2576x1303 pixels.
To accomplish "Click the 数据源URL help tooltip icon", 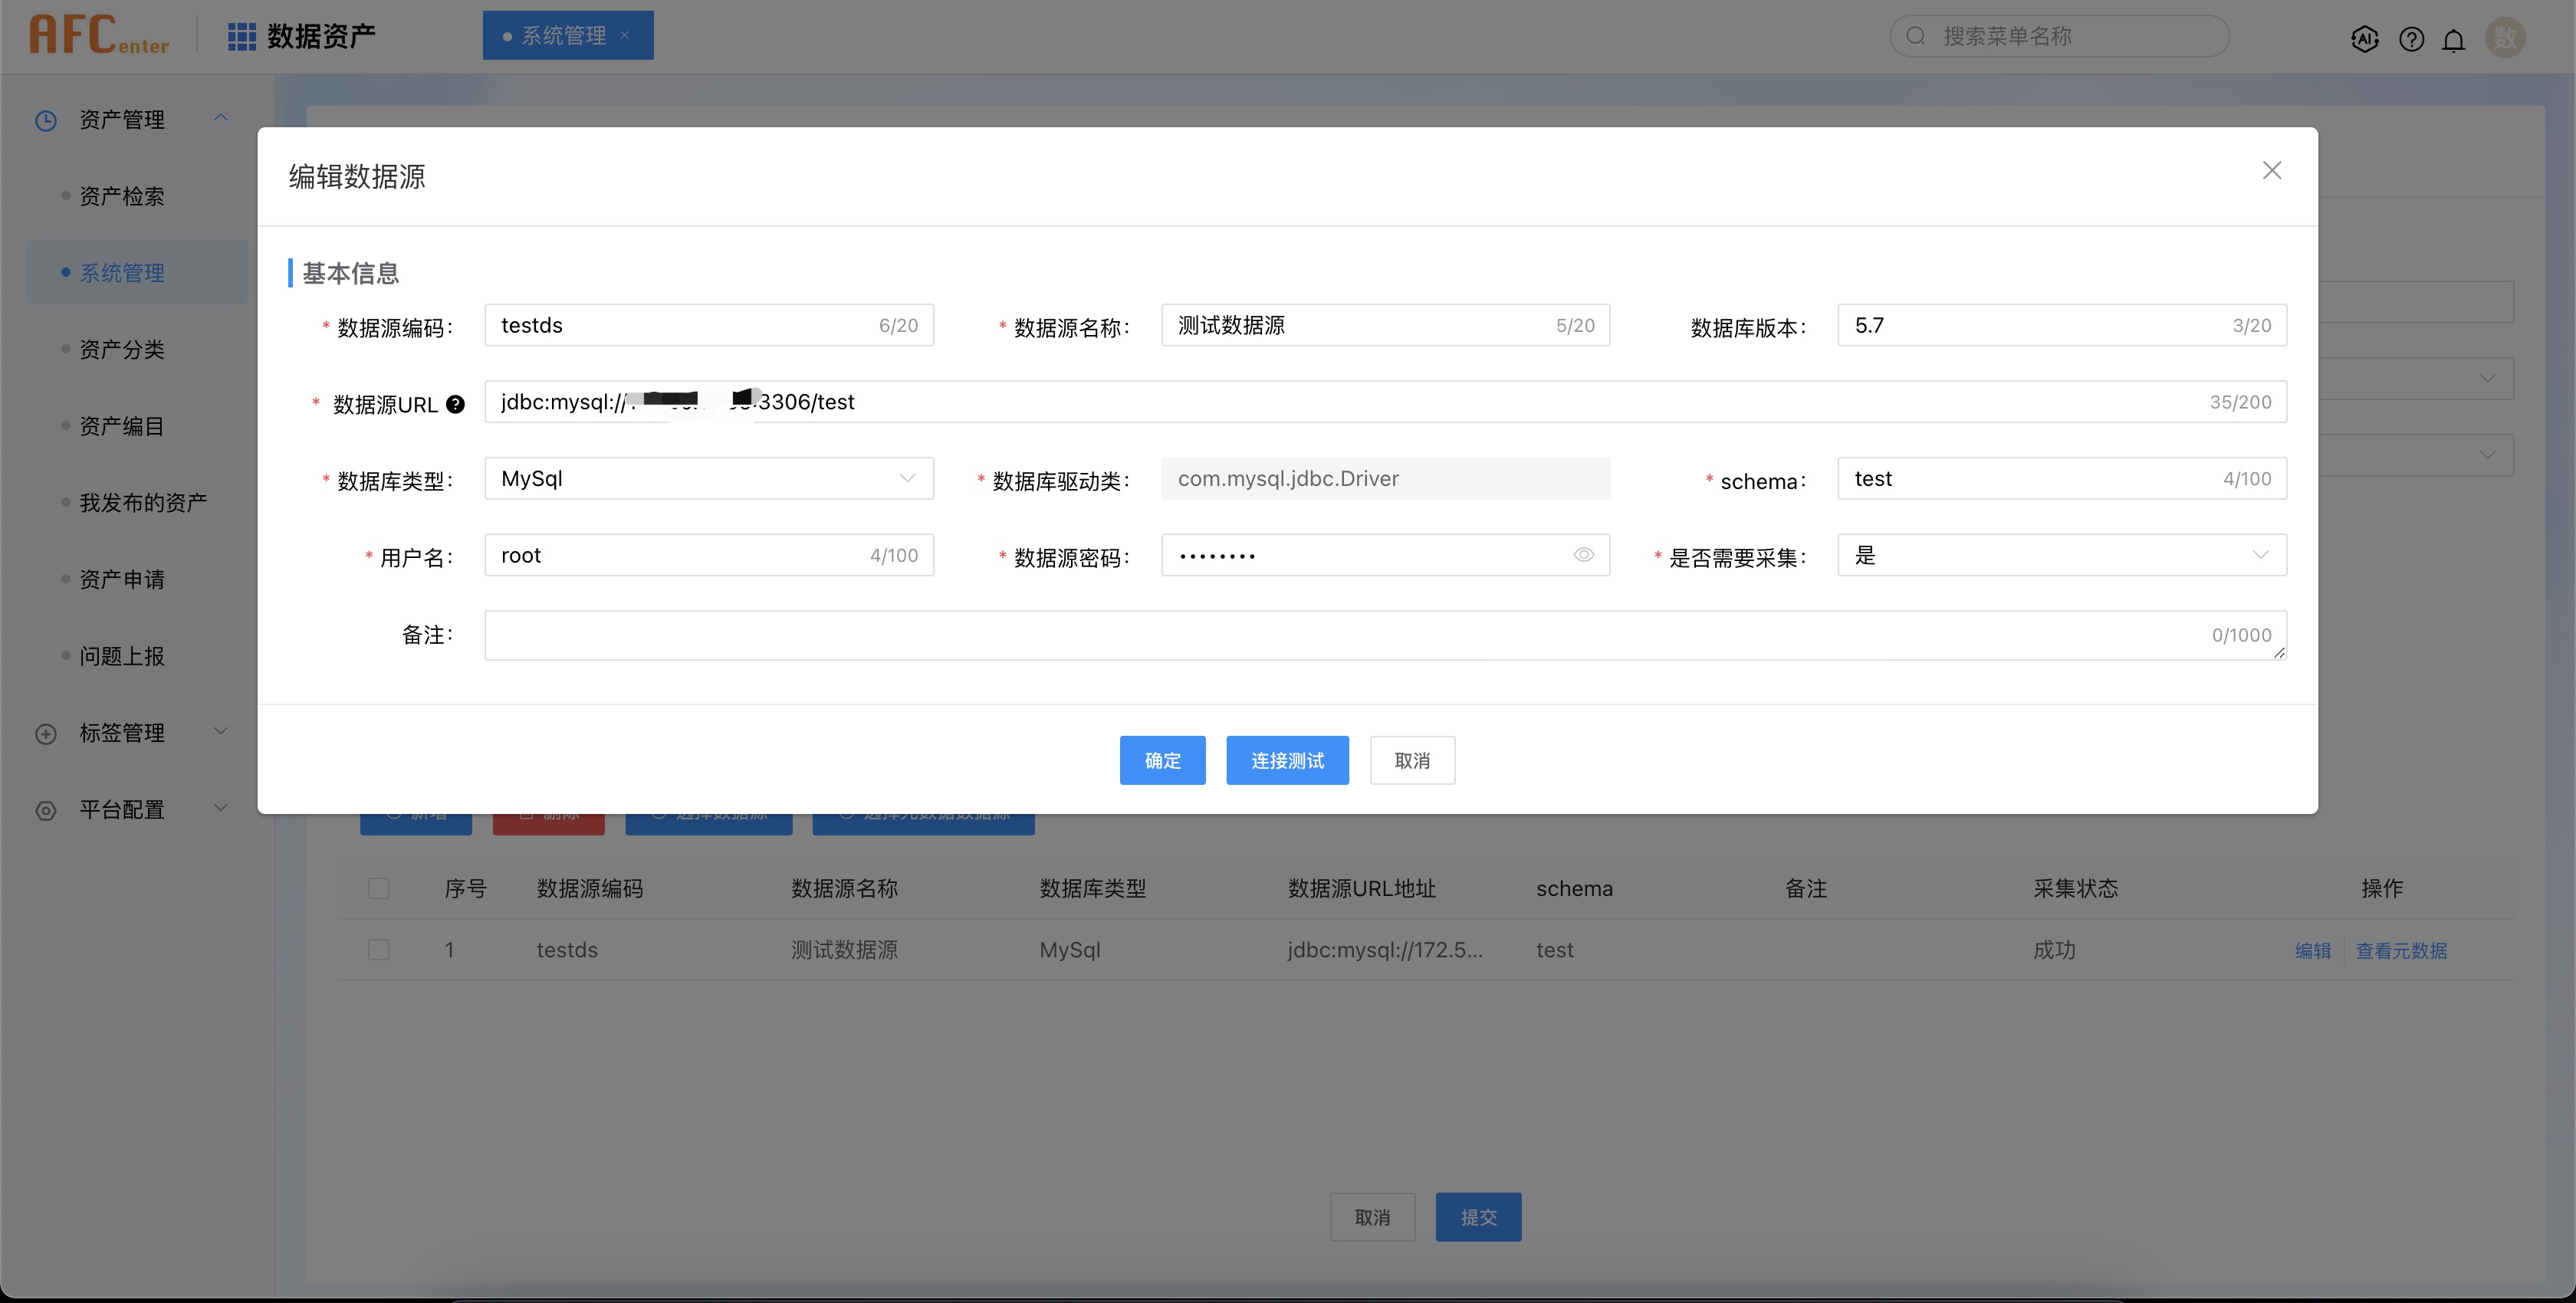I will coord(455,404).
